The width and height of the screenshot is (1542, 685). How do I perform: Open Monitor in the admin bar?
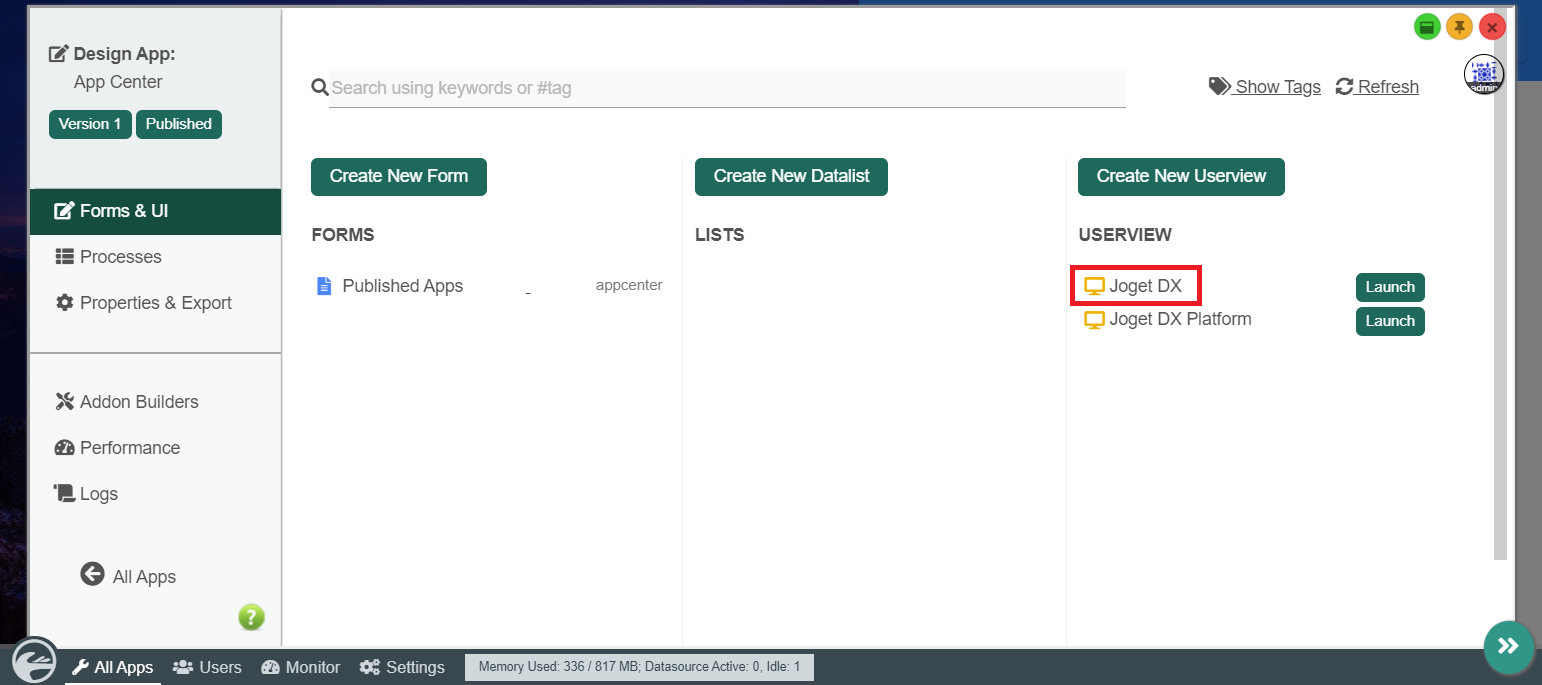301,667
